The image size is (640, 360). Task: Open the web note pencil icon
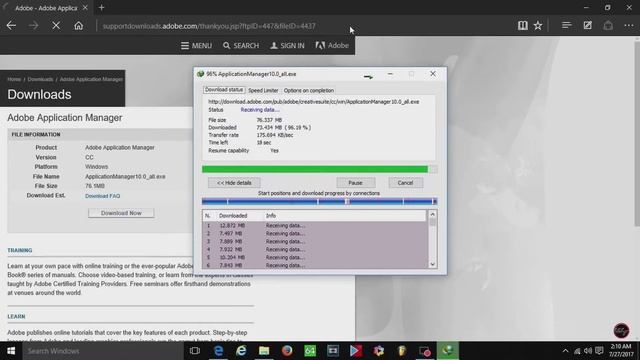[x=587, y=25]
